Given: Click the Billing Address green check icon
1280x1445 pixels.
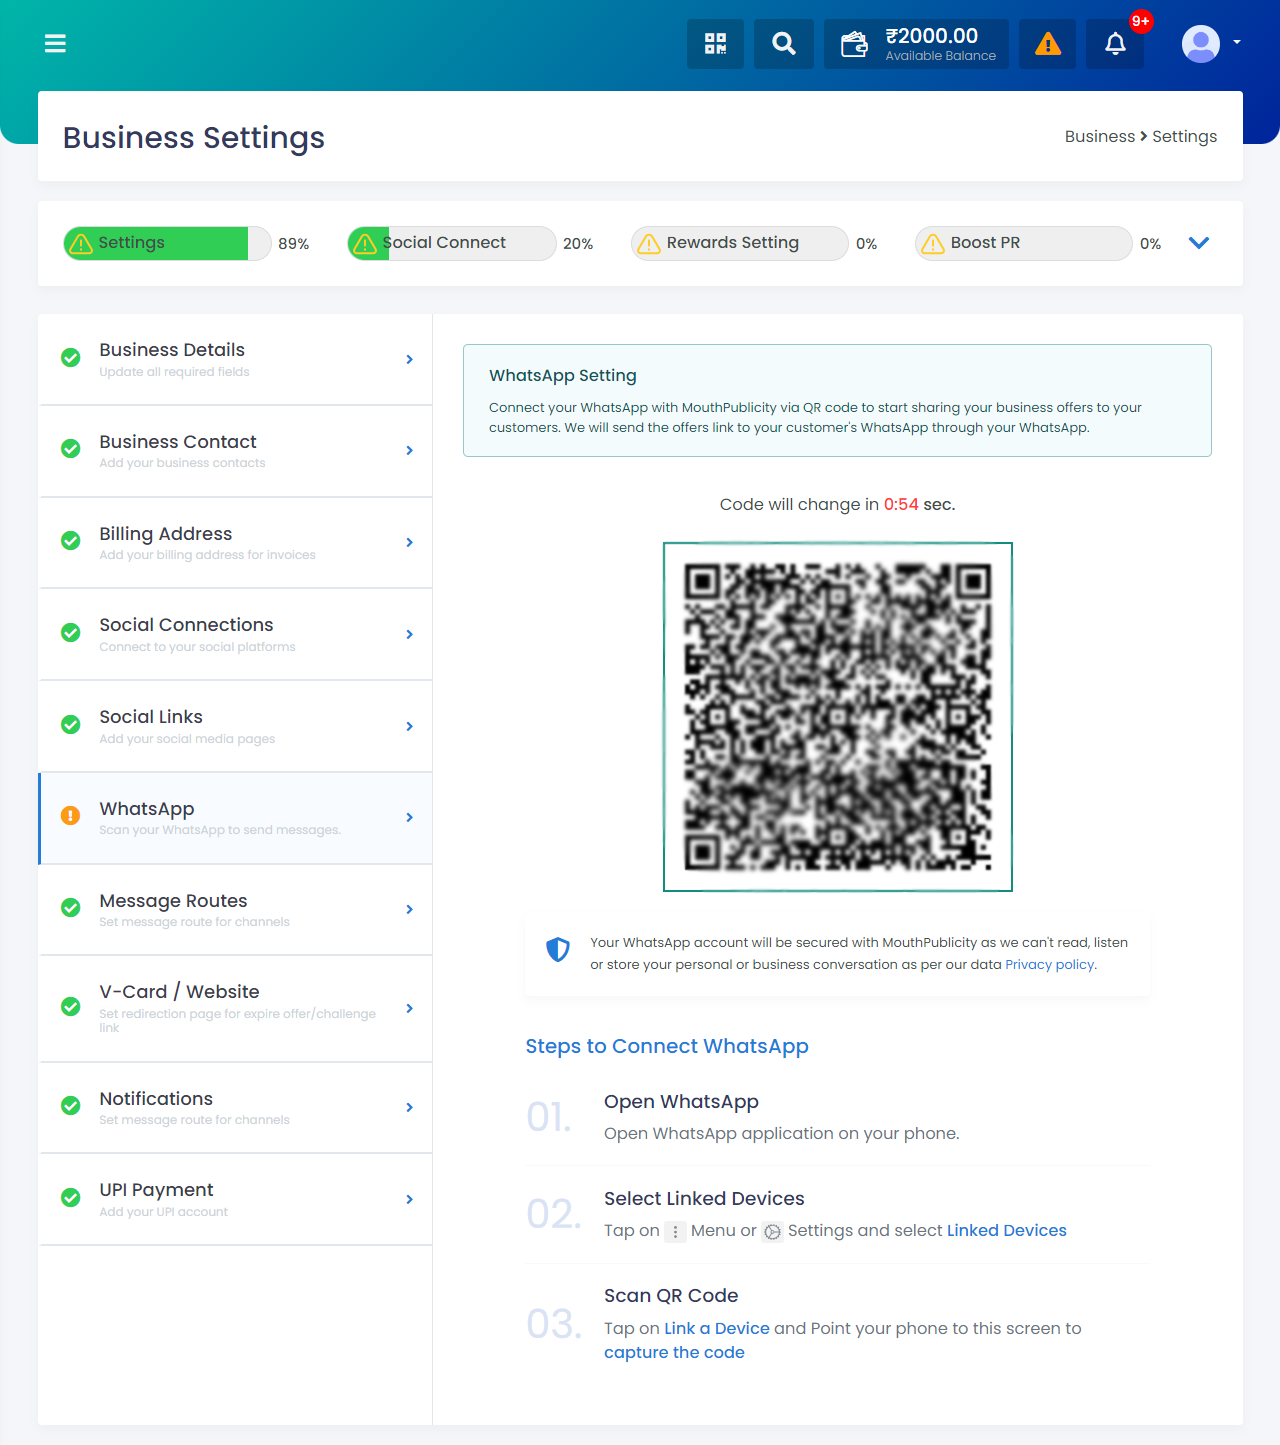Looking at the screenshot, I should 70,541.
